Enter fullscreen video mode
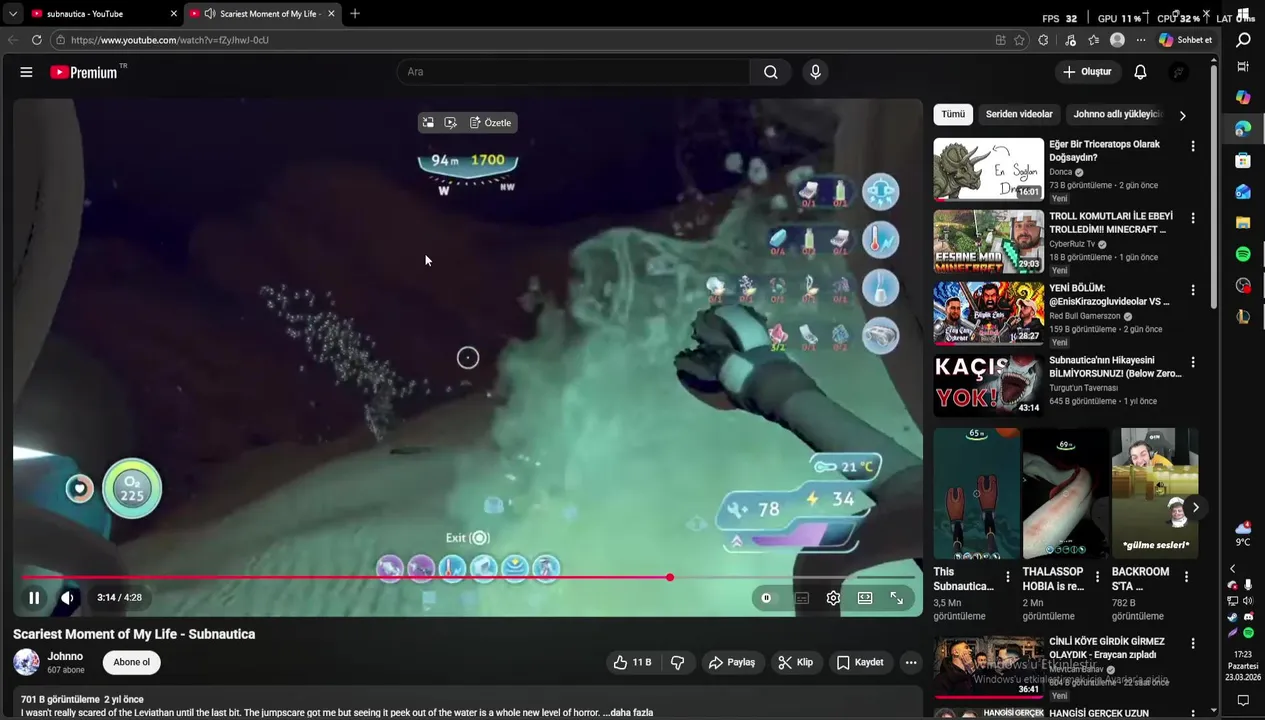The height and width of the screenshot is (720, 1265). click(897, 598)
